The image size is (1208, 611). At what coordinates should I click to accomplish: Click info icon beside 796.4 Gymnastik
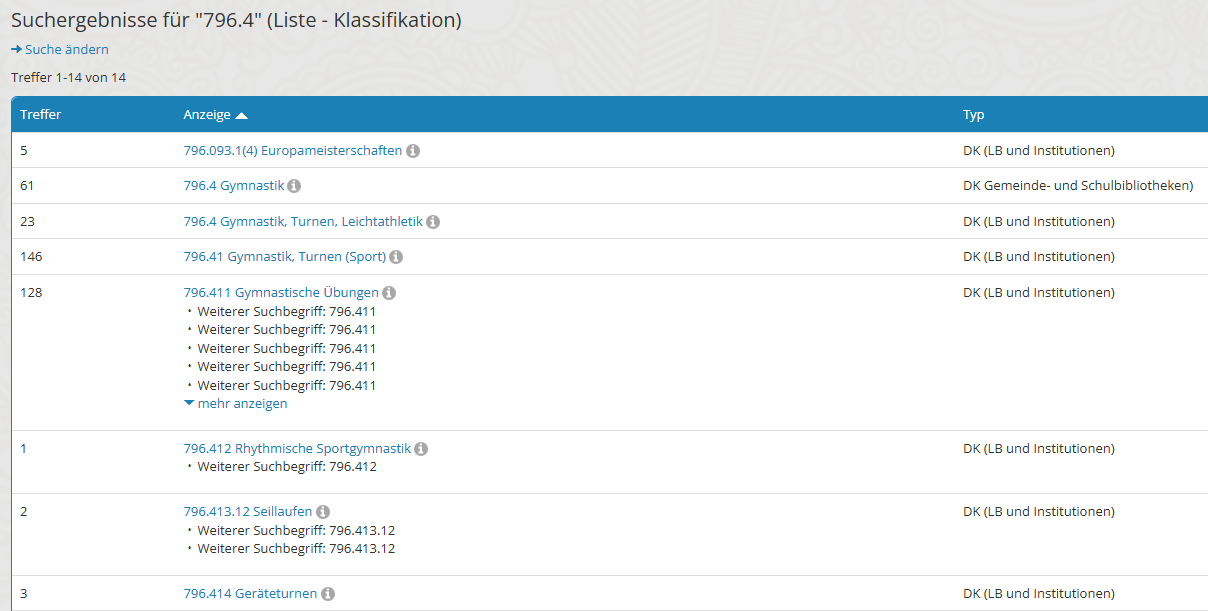point(294,186)
